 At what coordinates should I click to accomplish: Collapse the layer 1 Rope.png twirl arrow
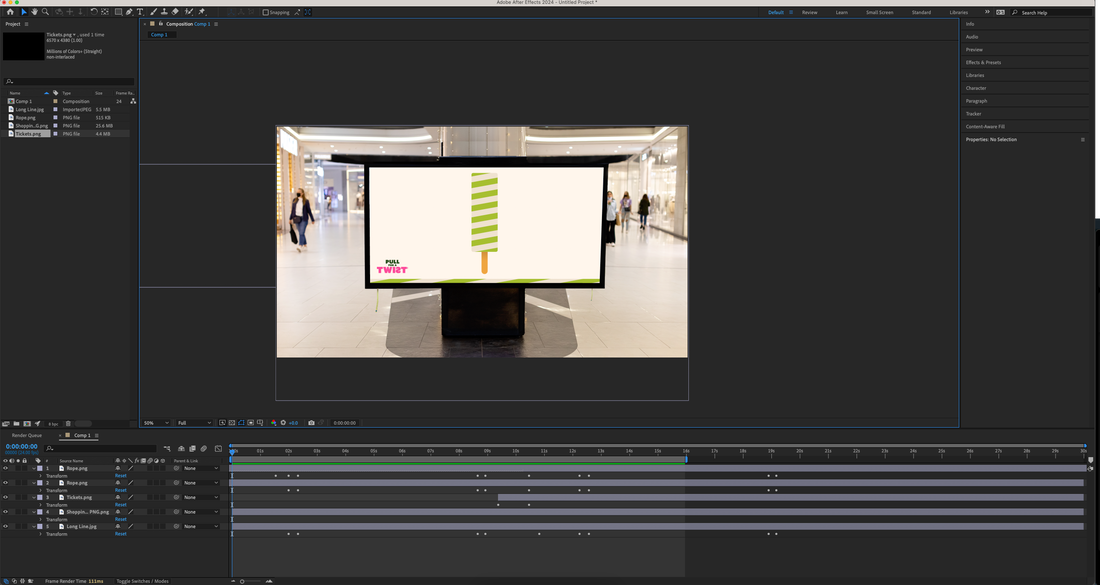tap(34, 468)
